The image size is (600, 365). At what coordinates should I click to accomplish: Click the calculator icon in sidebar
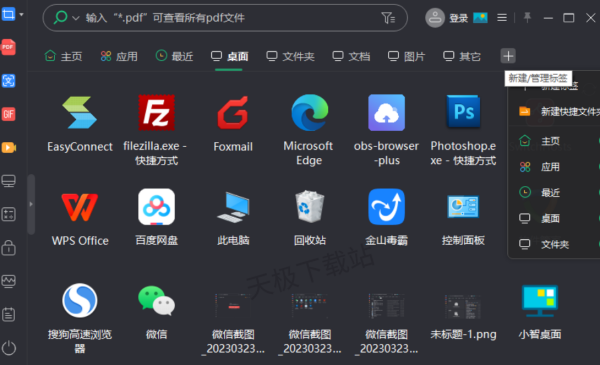coord(8,214)
